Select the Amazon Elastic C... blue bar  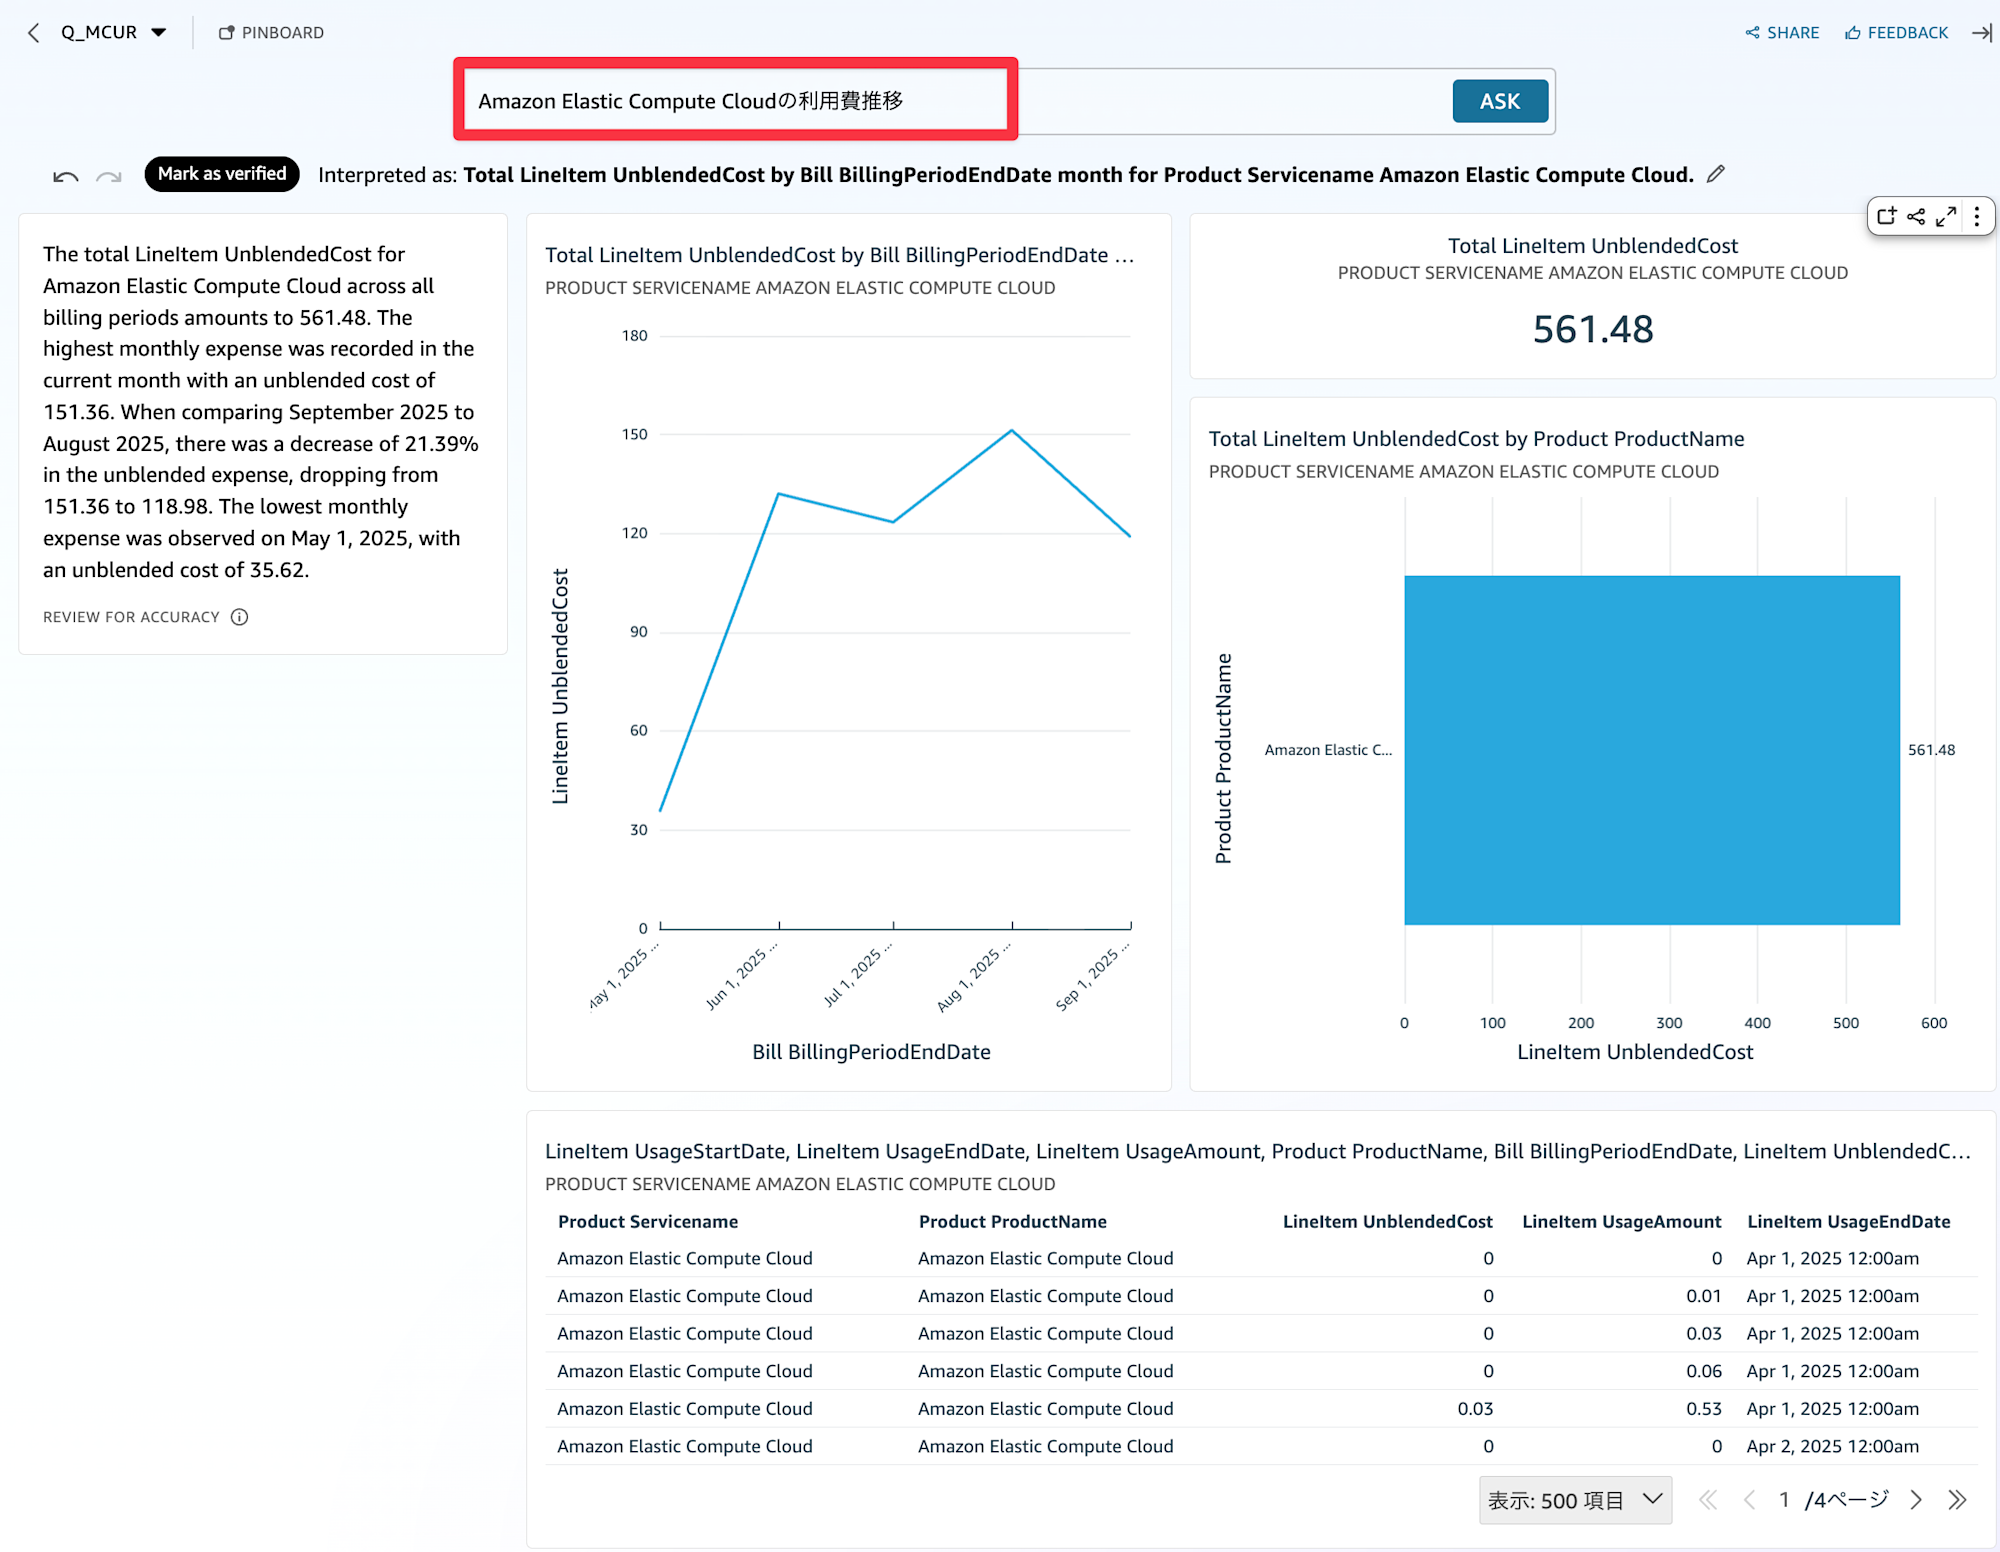tap(1652, 750)
